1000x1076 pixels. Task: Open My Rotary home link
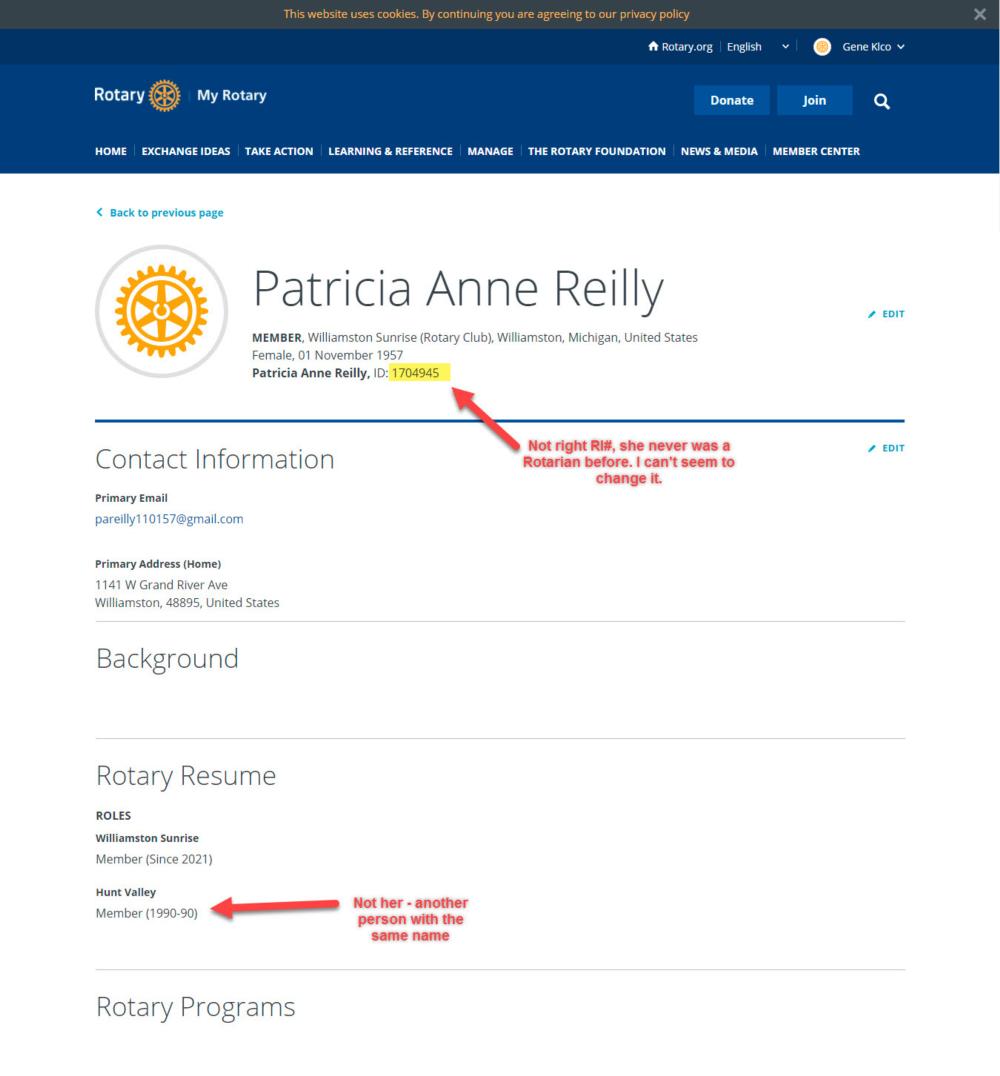coord(231,95)
